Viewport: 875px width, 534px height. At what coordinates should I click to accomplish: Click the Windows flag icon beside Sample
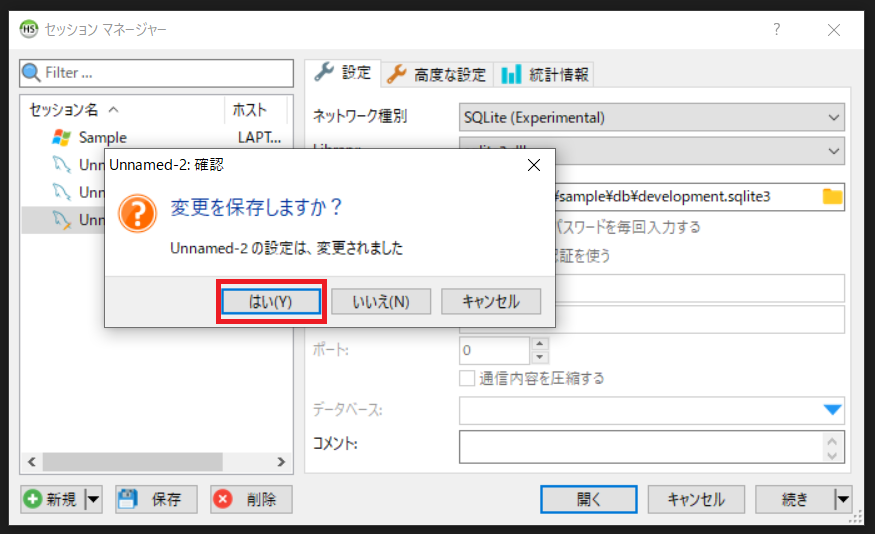pos(61,137)
